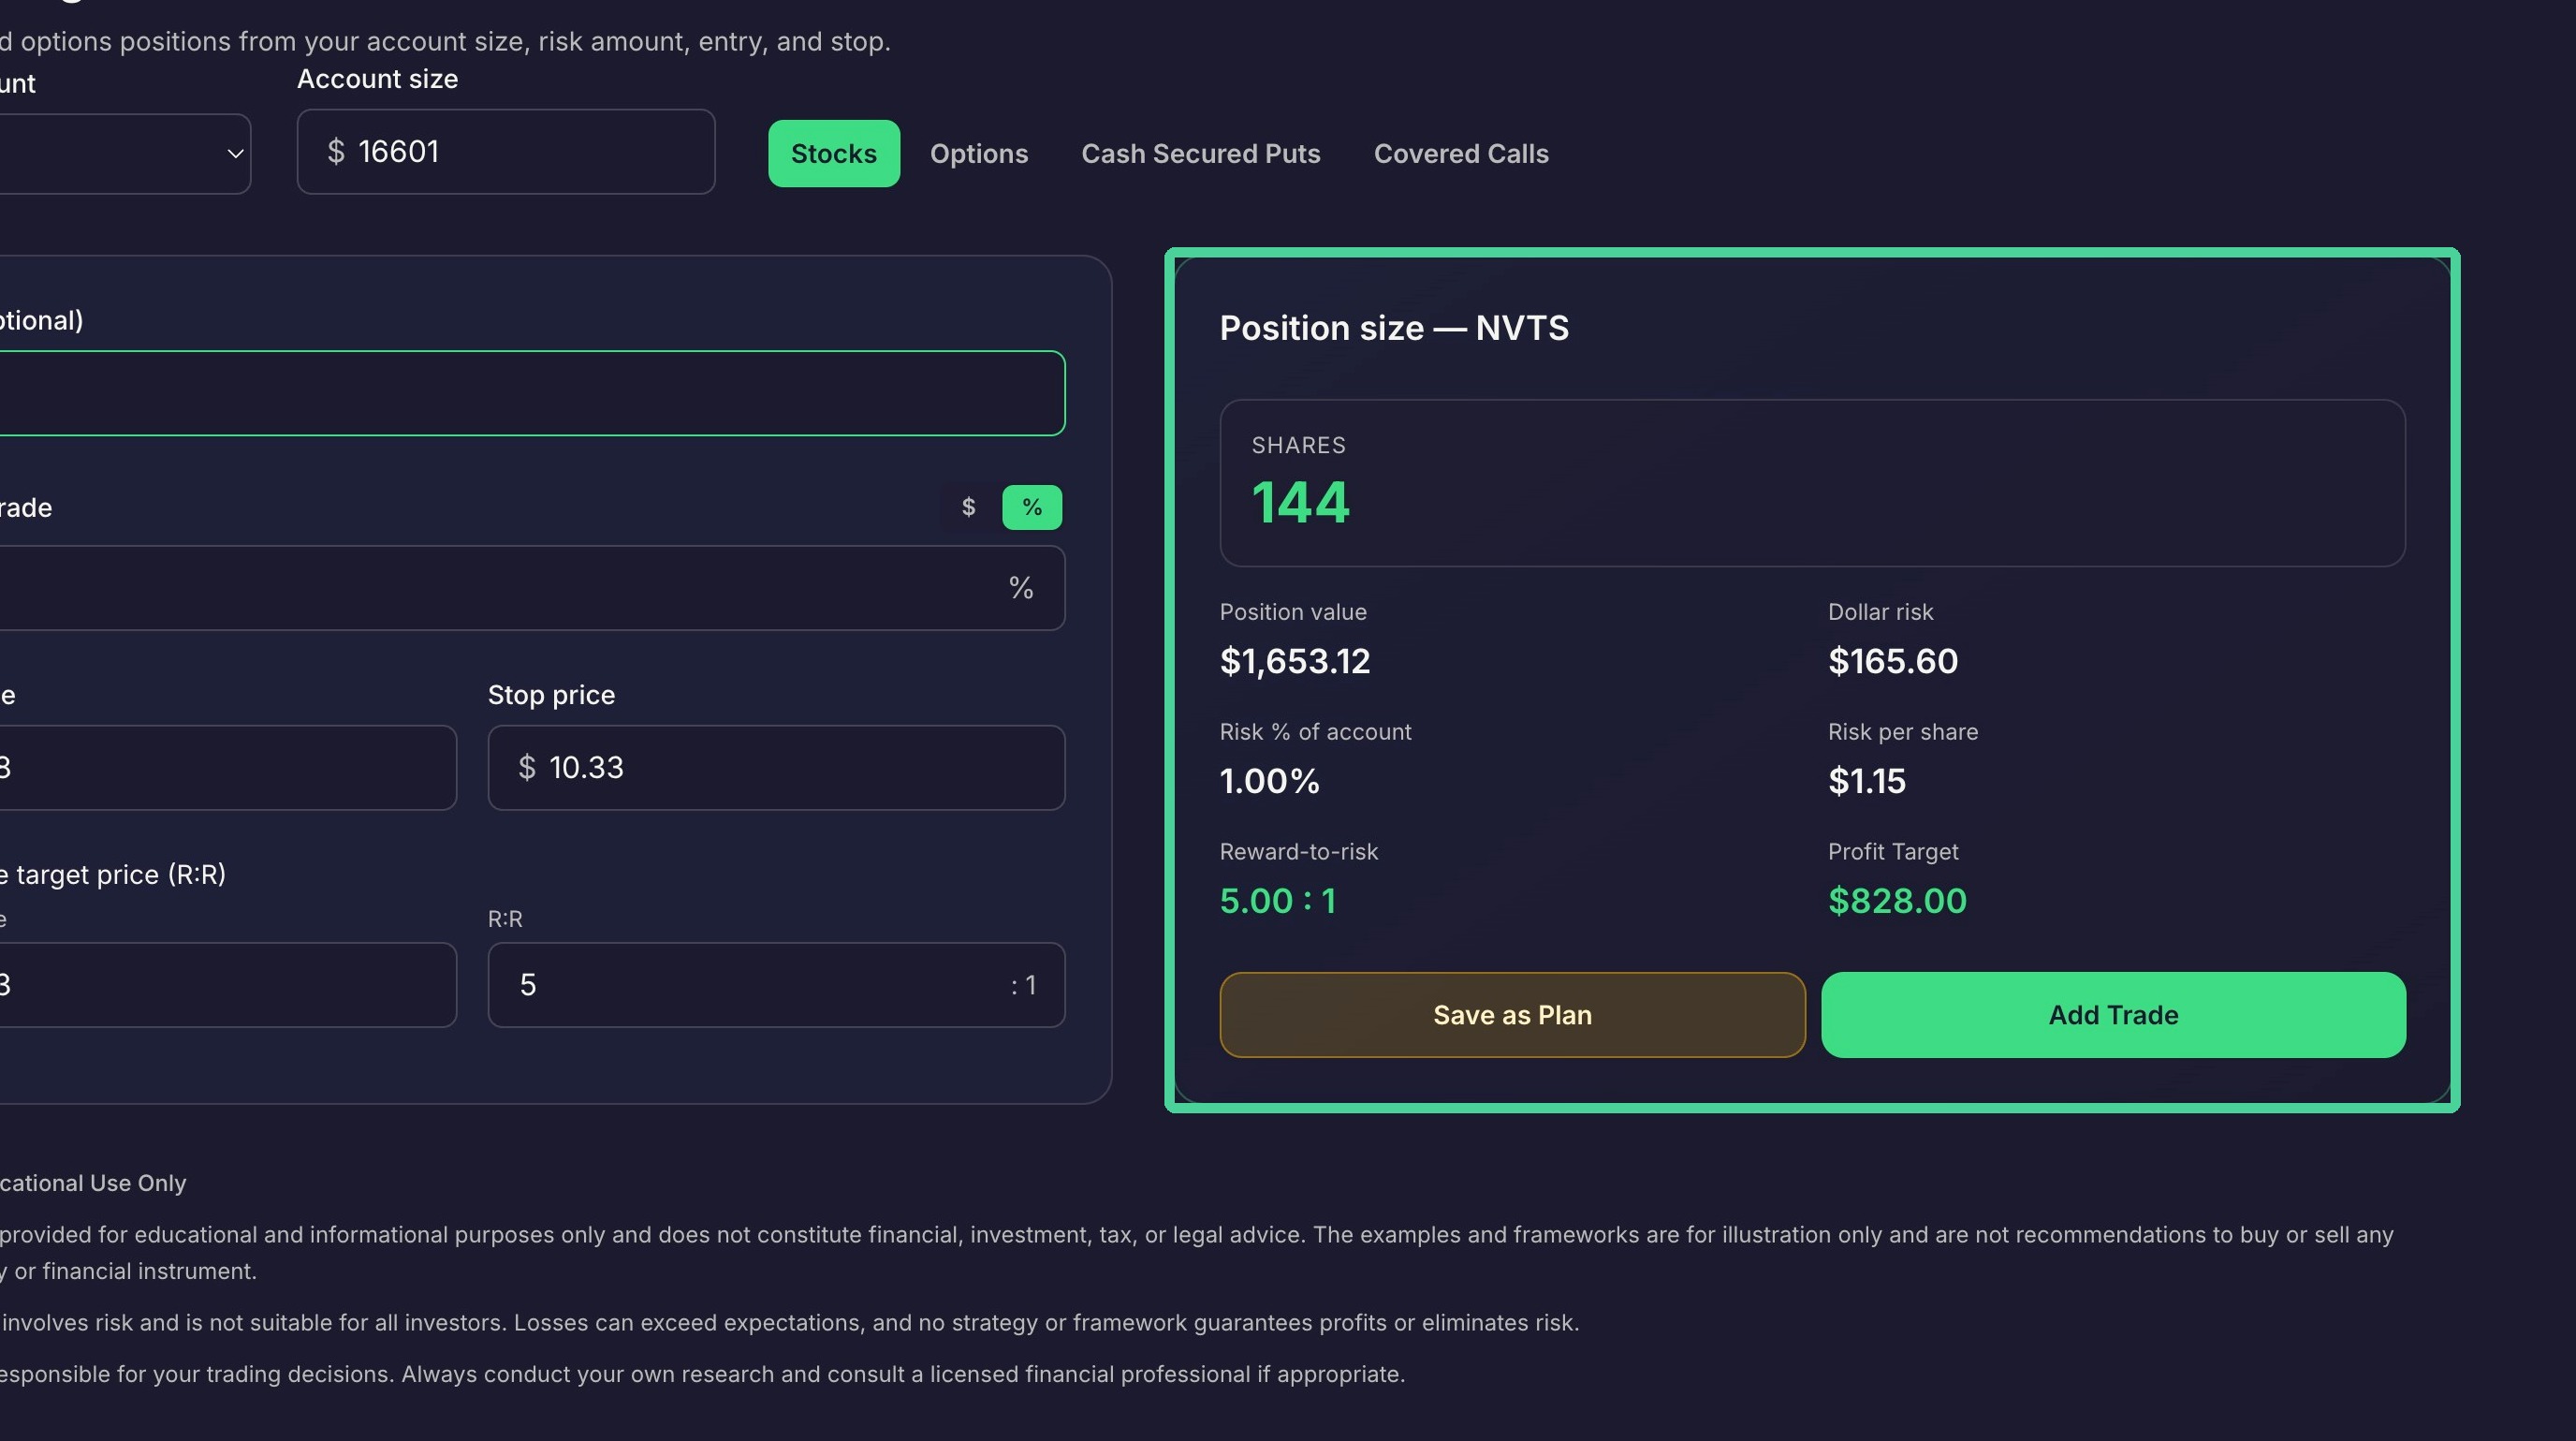This screenshot has height=1441, width=2576.
Task: Focus the R:R ratio input field
Action: coord(776,984)
